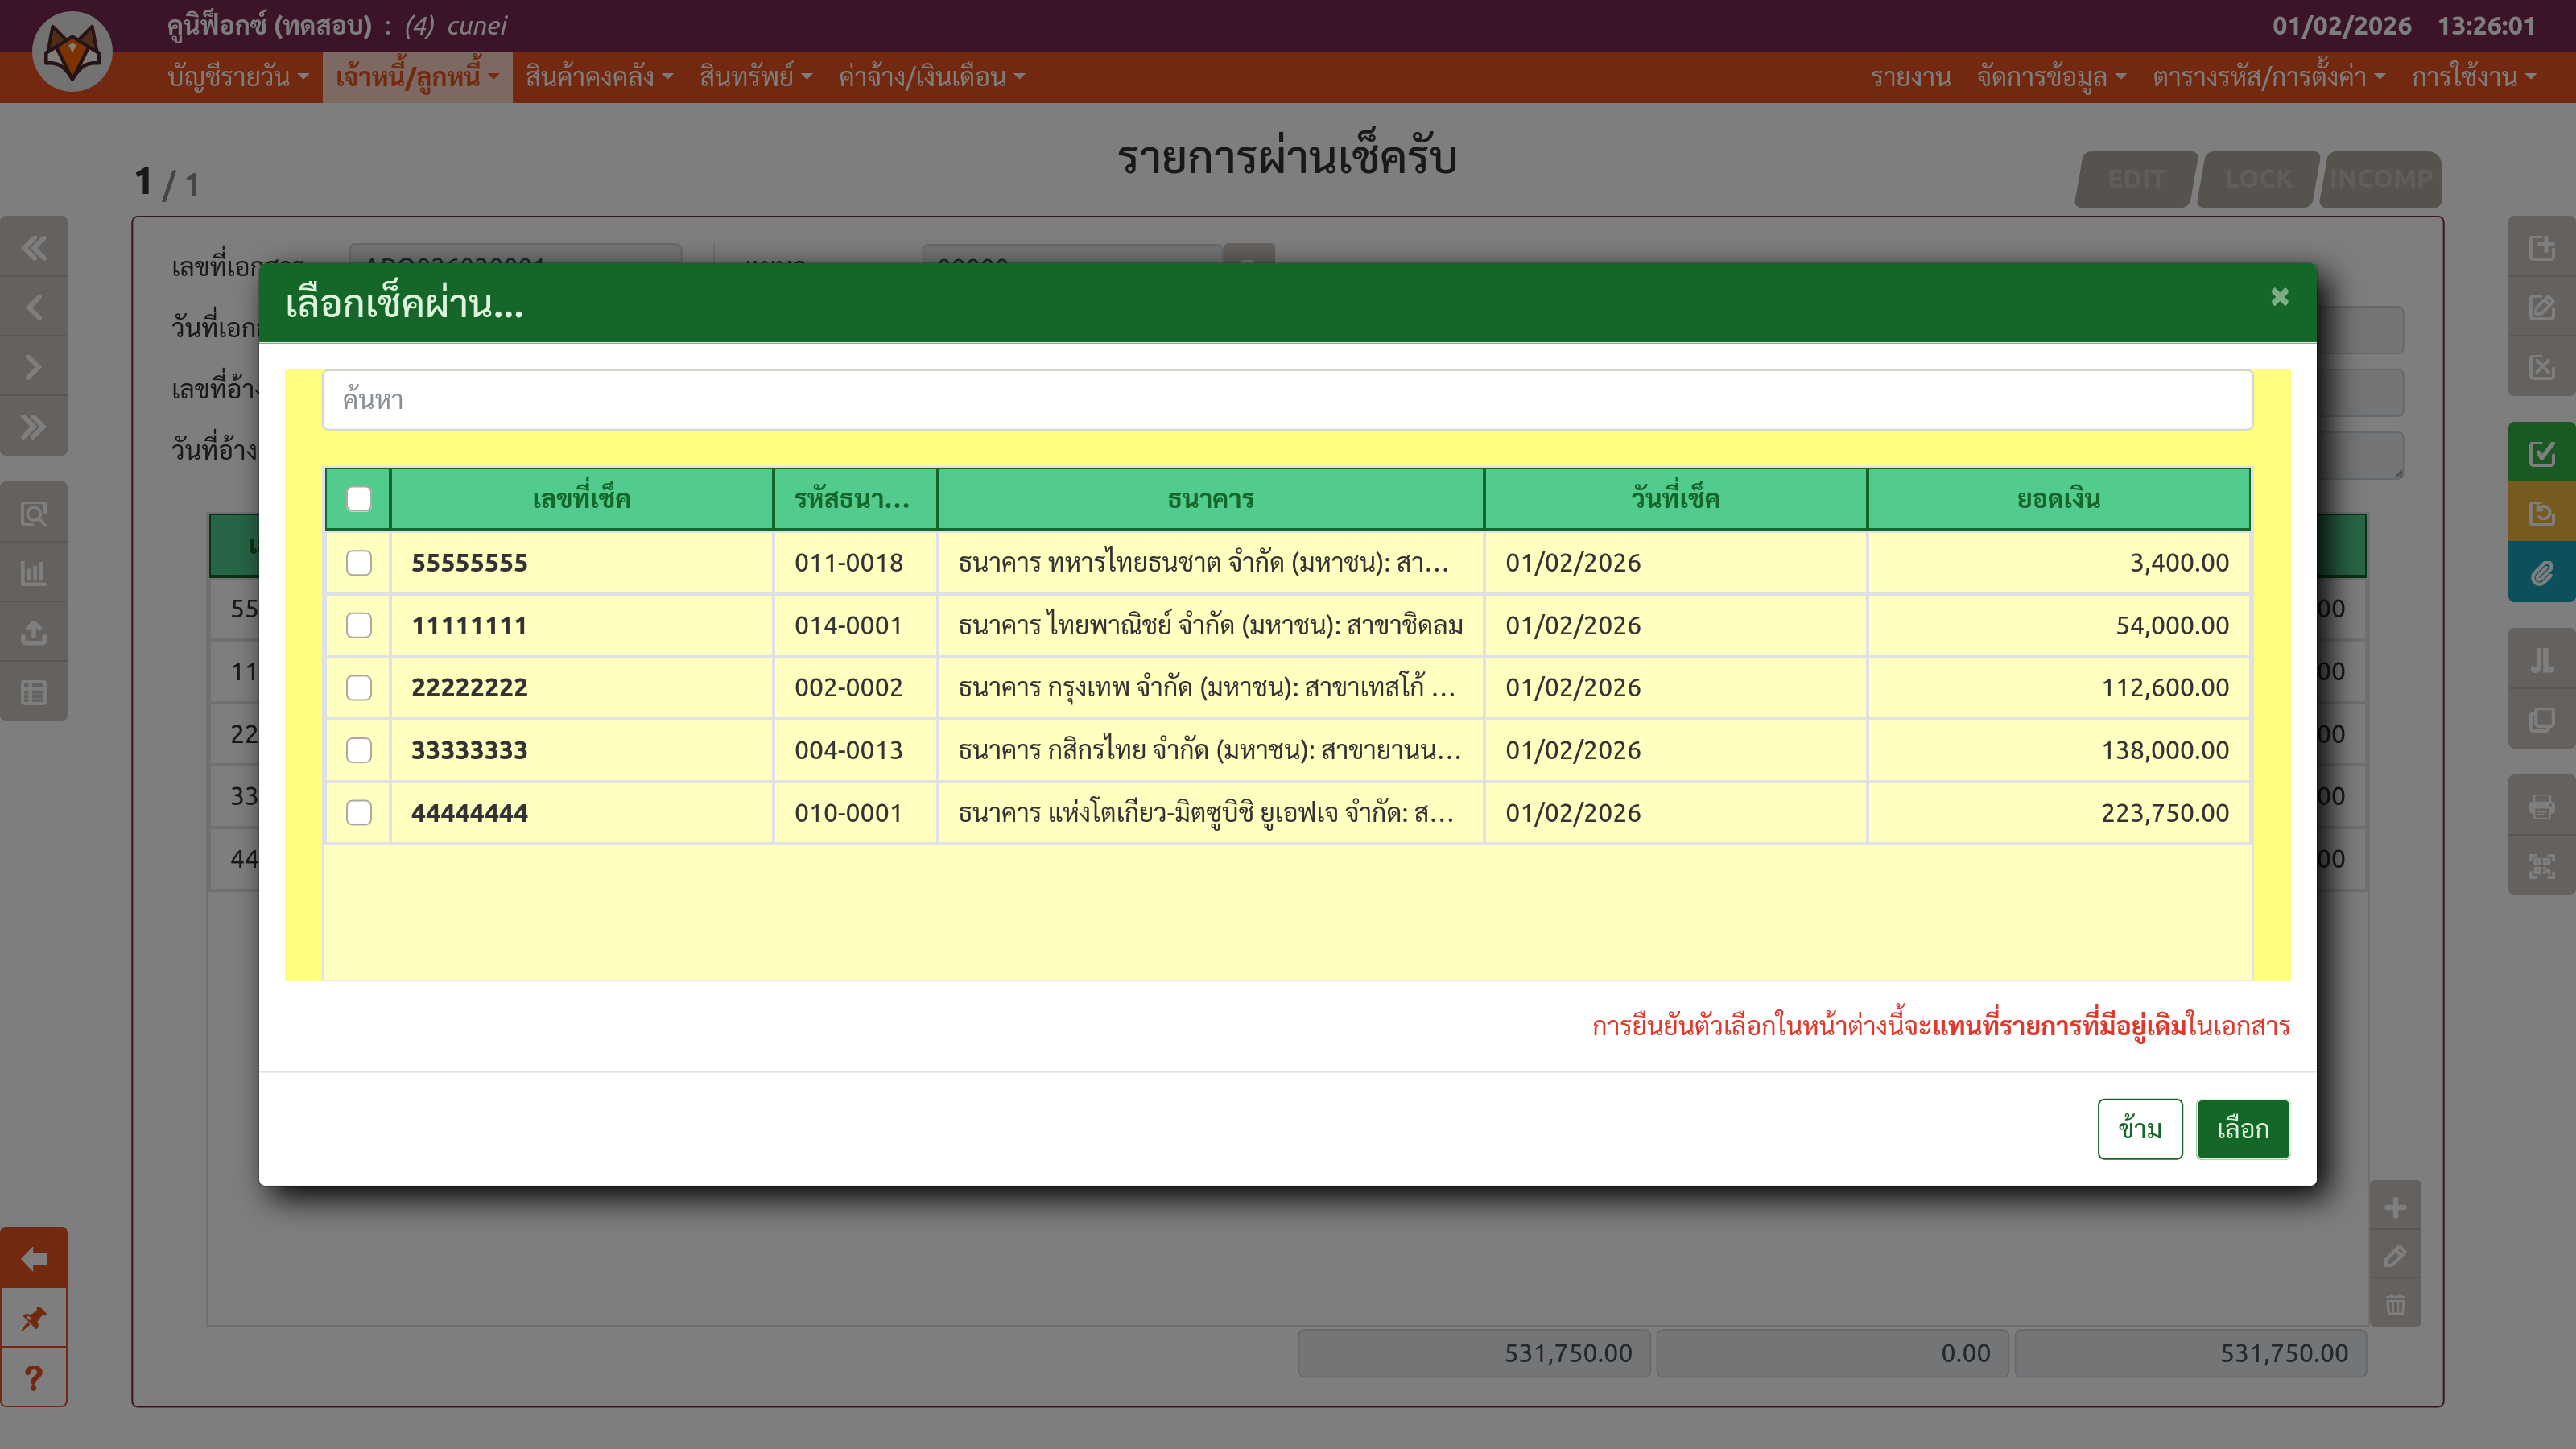The width and height of the screenshot is (2576, 1449).
Task: Tick the checkbox for cheque 33333333
Action: 359,750
